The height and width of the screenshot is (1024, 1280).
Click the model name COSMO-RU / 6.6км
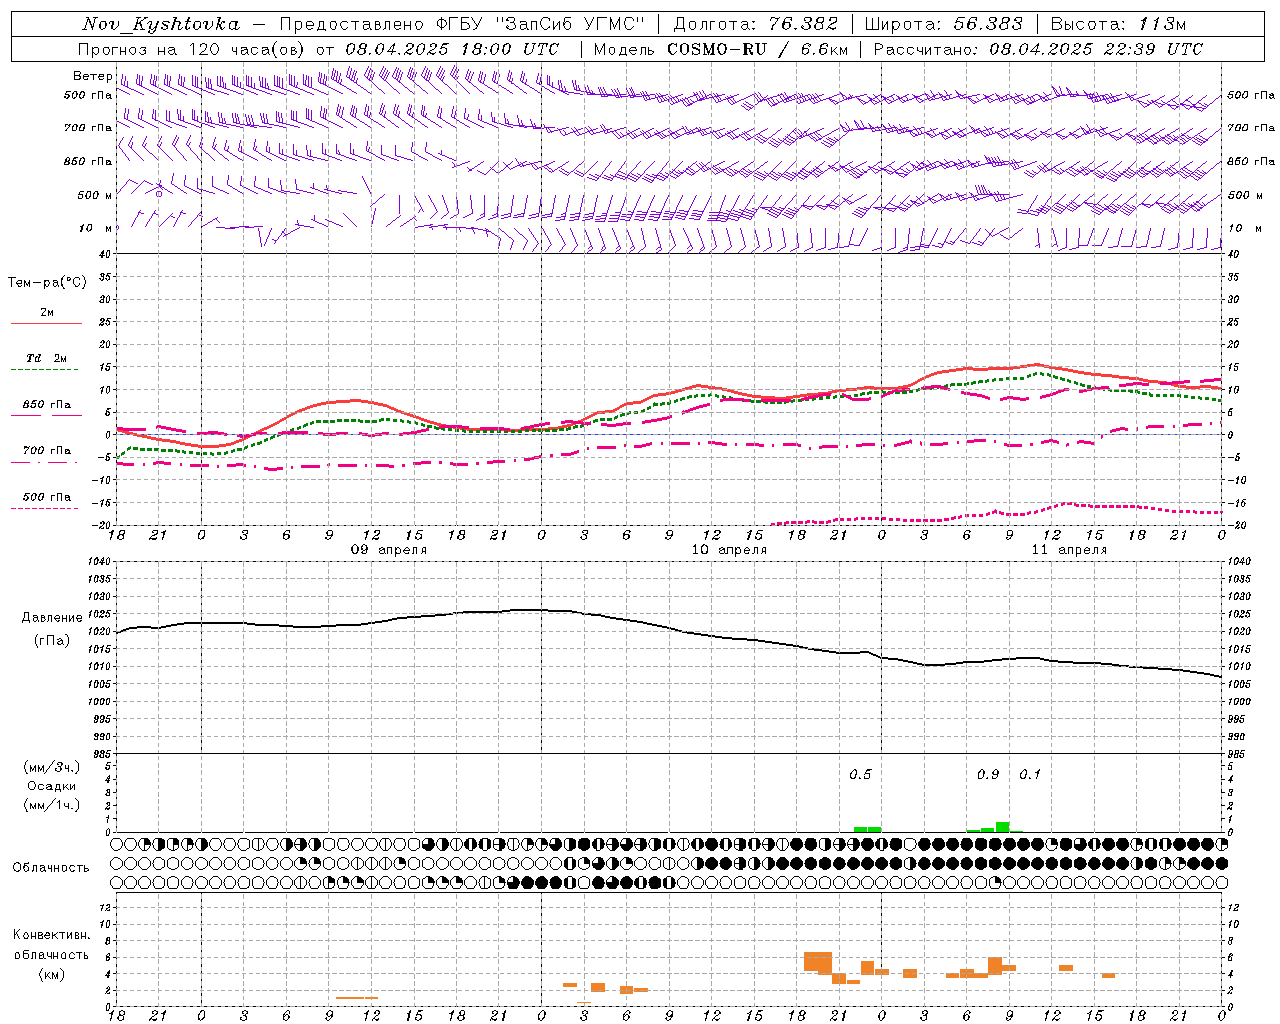point(758,49)
